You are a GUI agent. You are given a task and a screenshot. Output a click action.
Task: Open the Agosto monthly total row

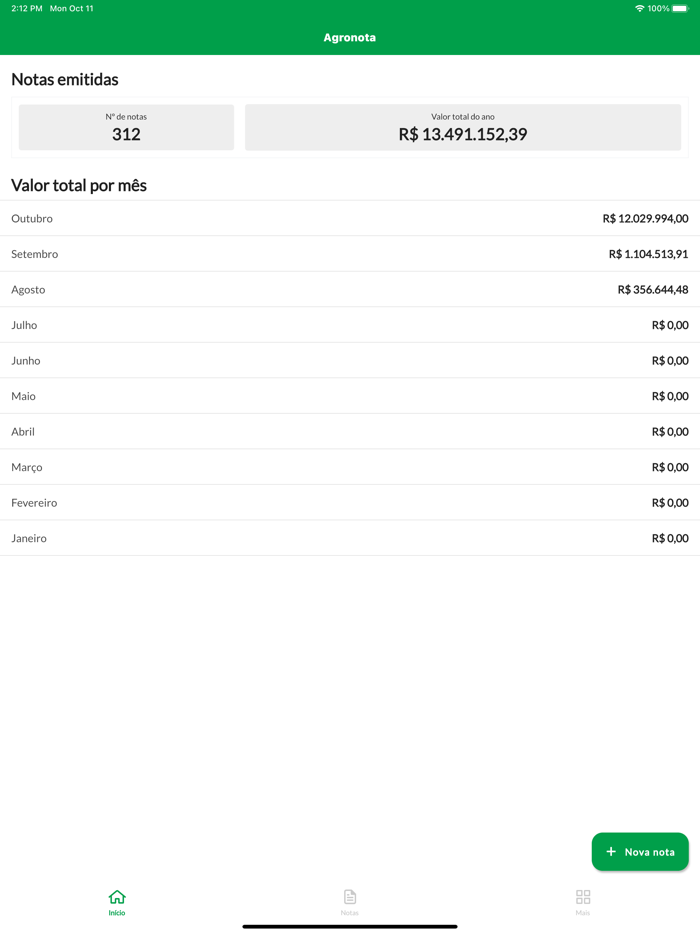coord(350,290)
